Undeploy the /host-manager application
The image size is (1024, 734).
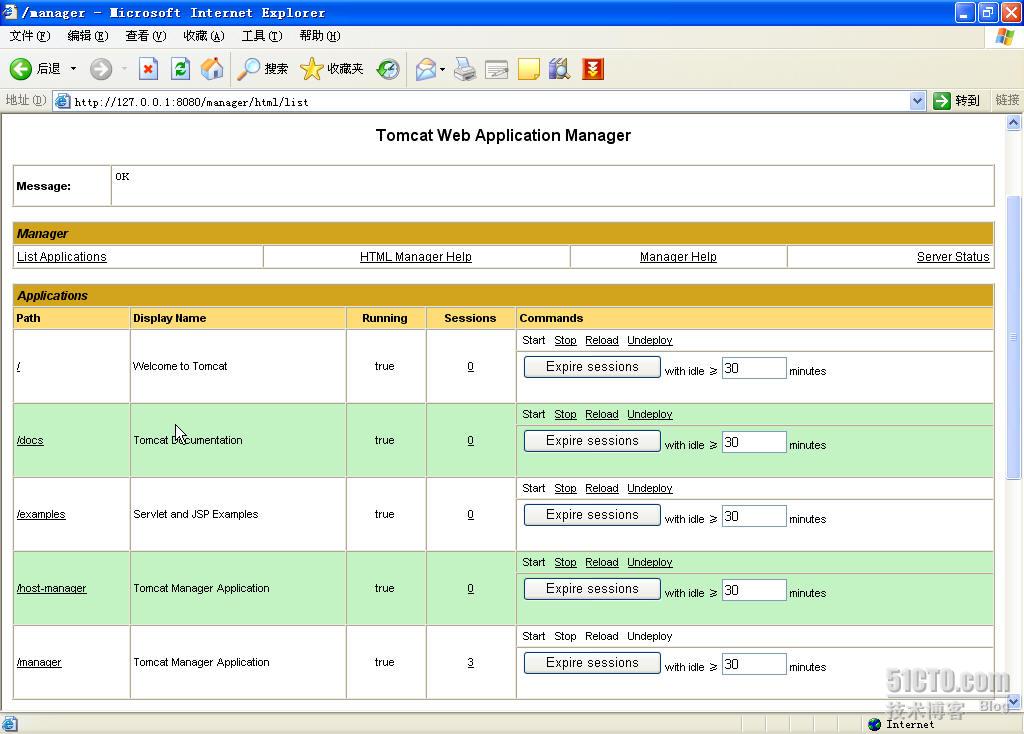pyautogui.click(x=649, y=562)
